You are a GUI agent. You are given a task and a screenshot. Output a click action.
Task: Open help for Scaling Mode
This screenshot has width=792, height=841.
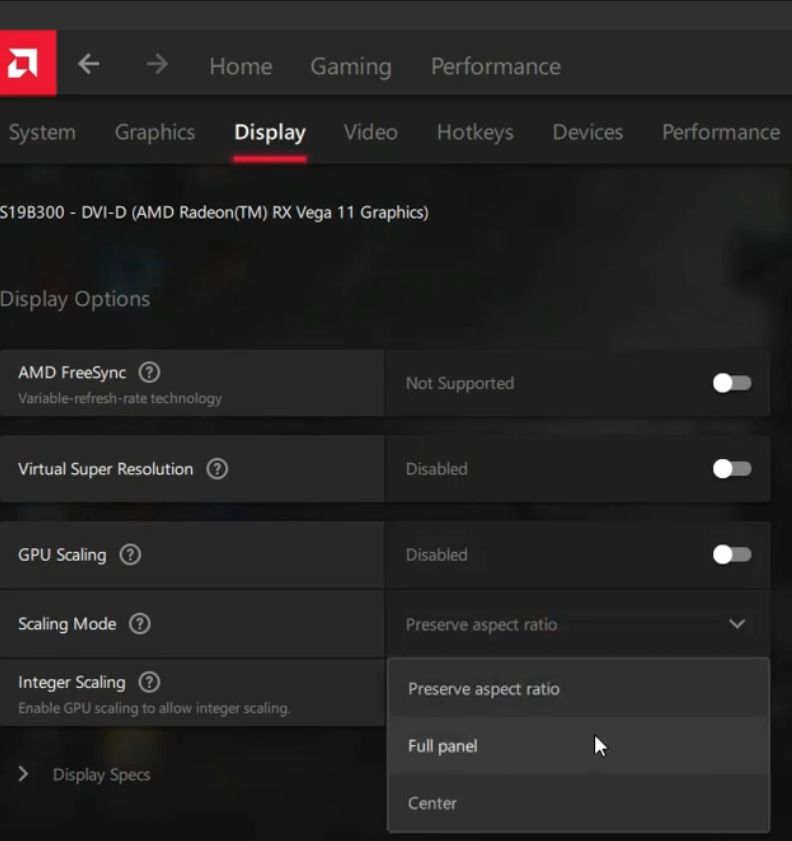[x=140, y=624]
